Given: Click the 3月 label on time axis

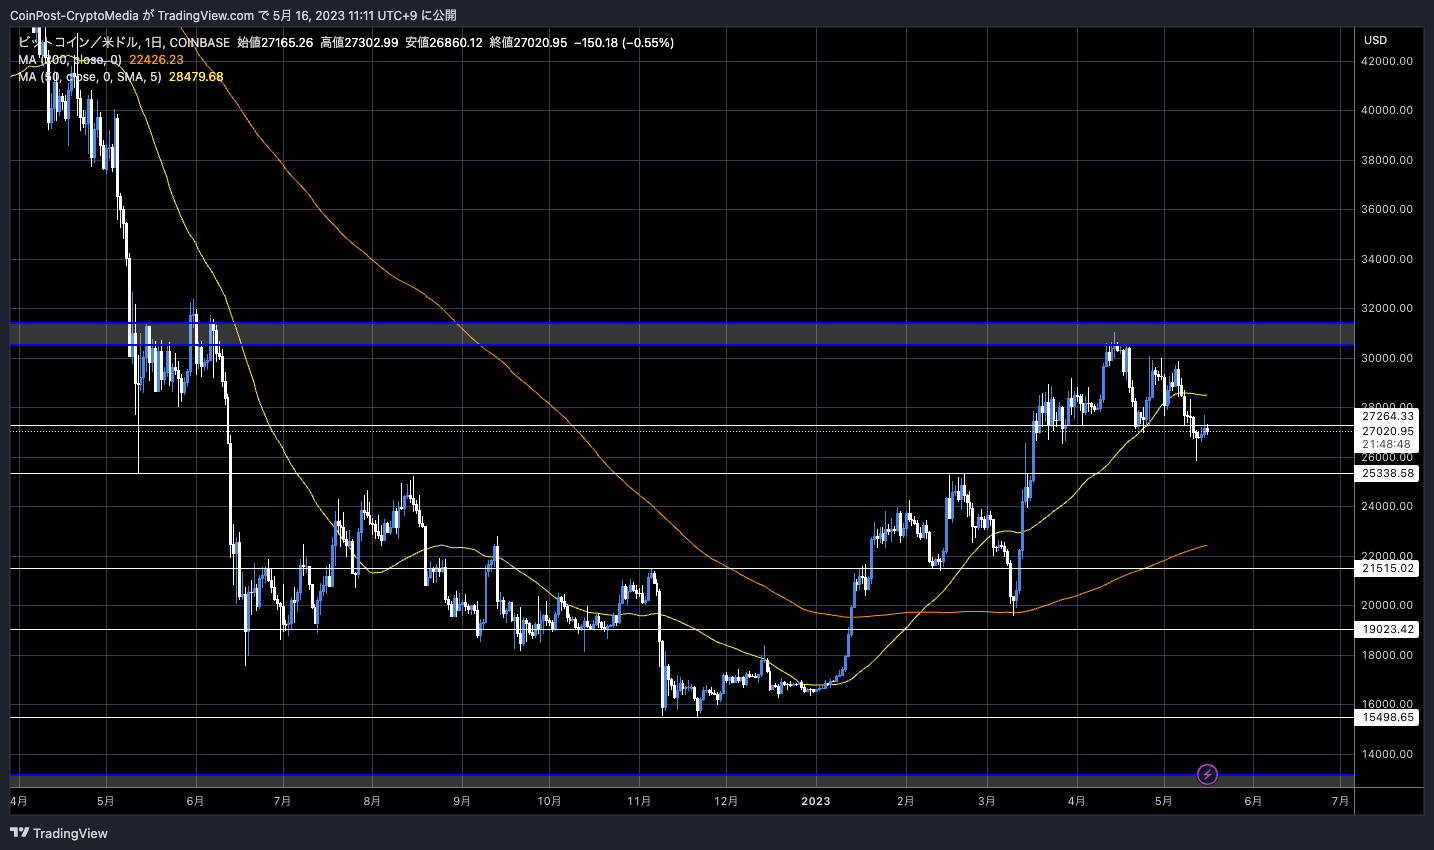Looking at the screenshot, I should click(987, 801).
